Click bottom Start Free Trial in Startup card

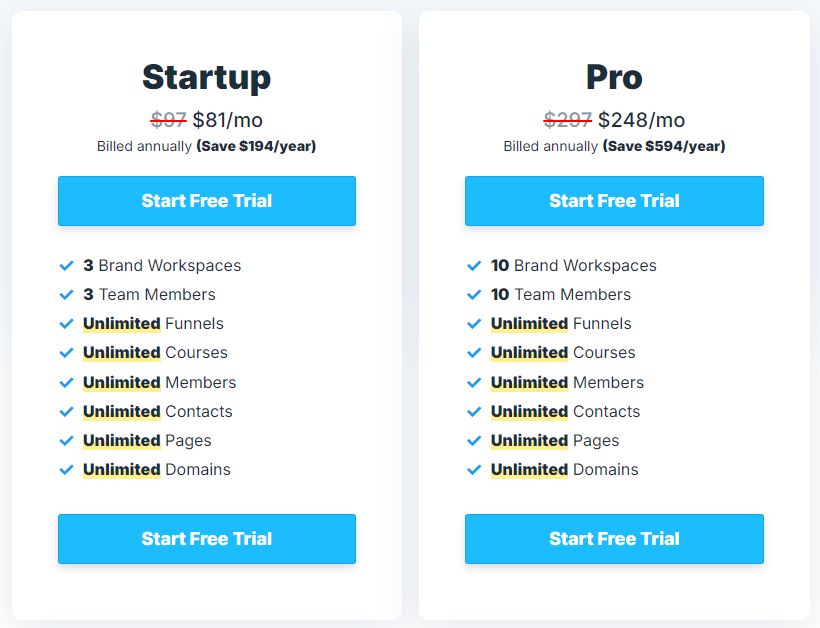click(207, 539)
